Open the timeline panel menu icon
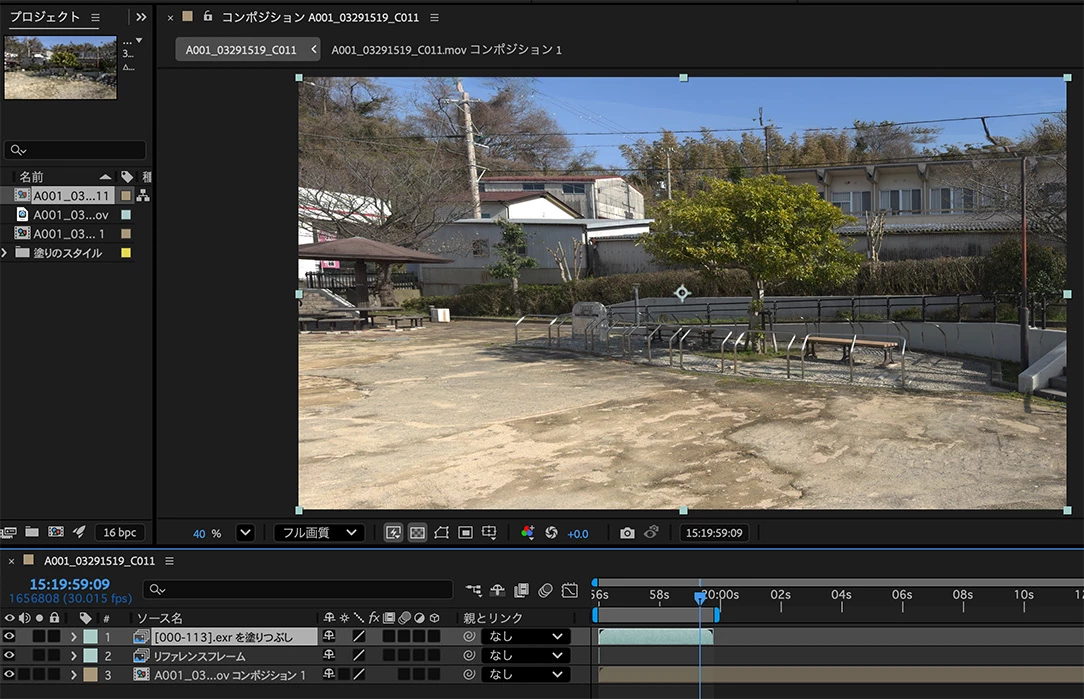 169,561
